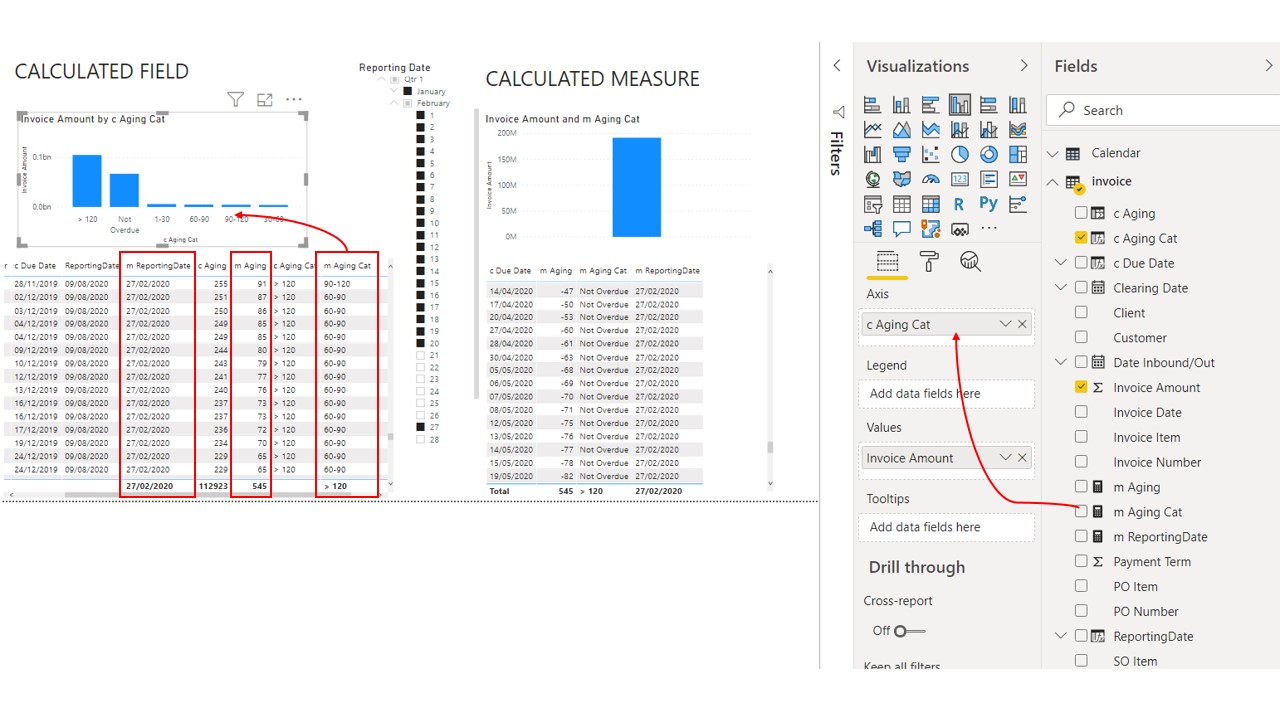Open the Invoice Amount values dropdown
The height and width of the screenshot is (720, 1280).
[x=1005, y=458]
